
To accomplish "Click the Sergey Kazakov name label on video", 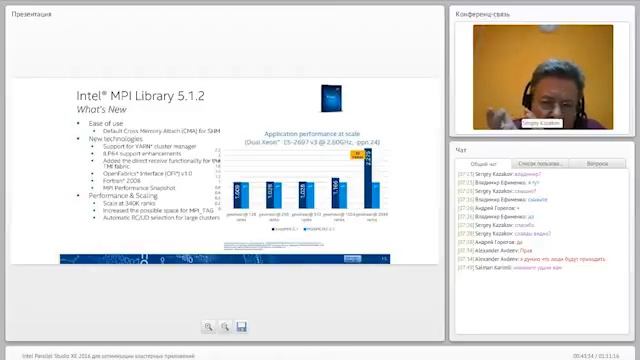I will (542, 123).
